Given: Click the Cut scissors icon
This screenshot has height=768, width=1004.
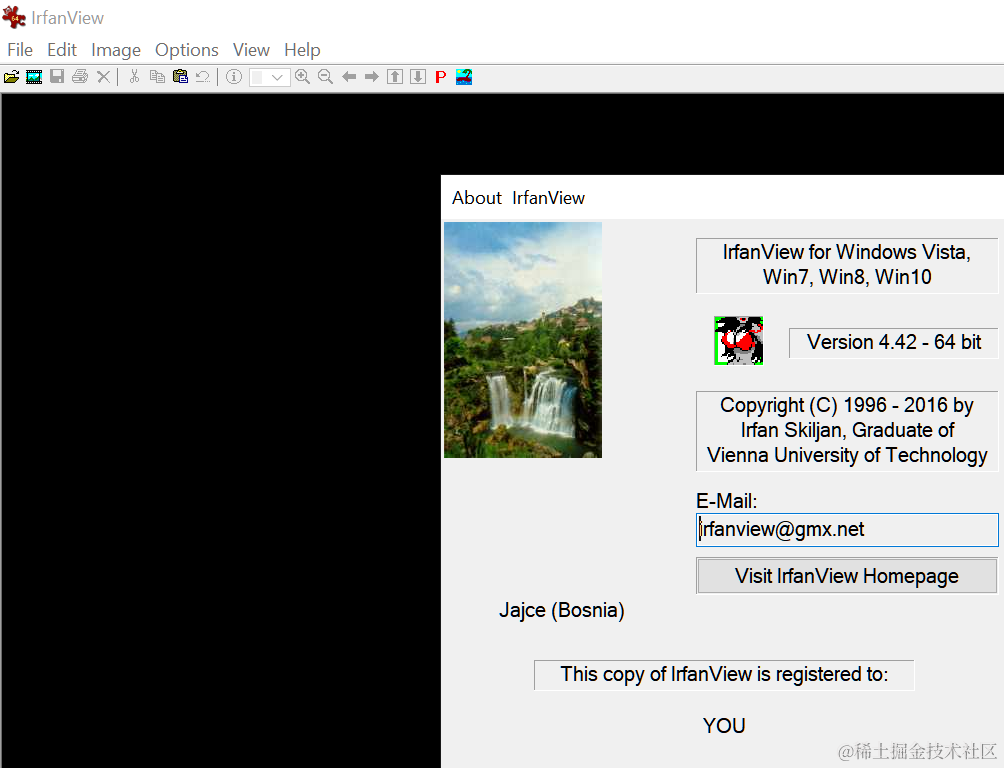Looking at the screenshot, I should [134, 77].
